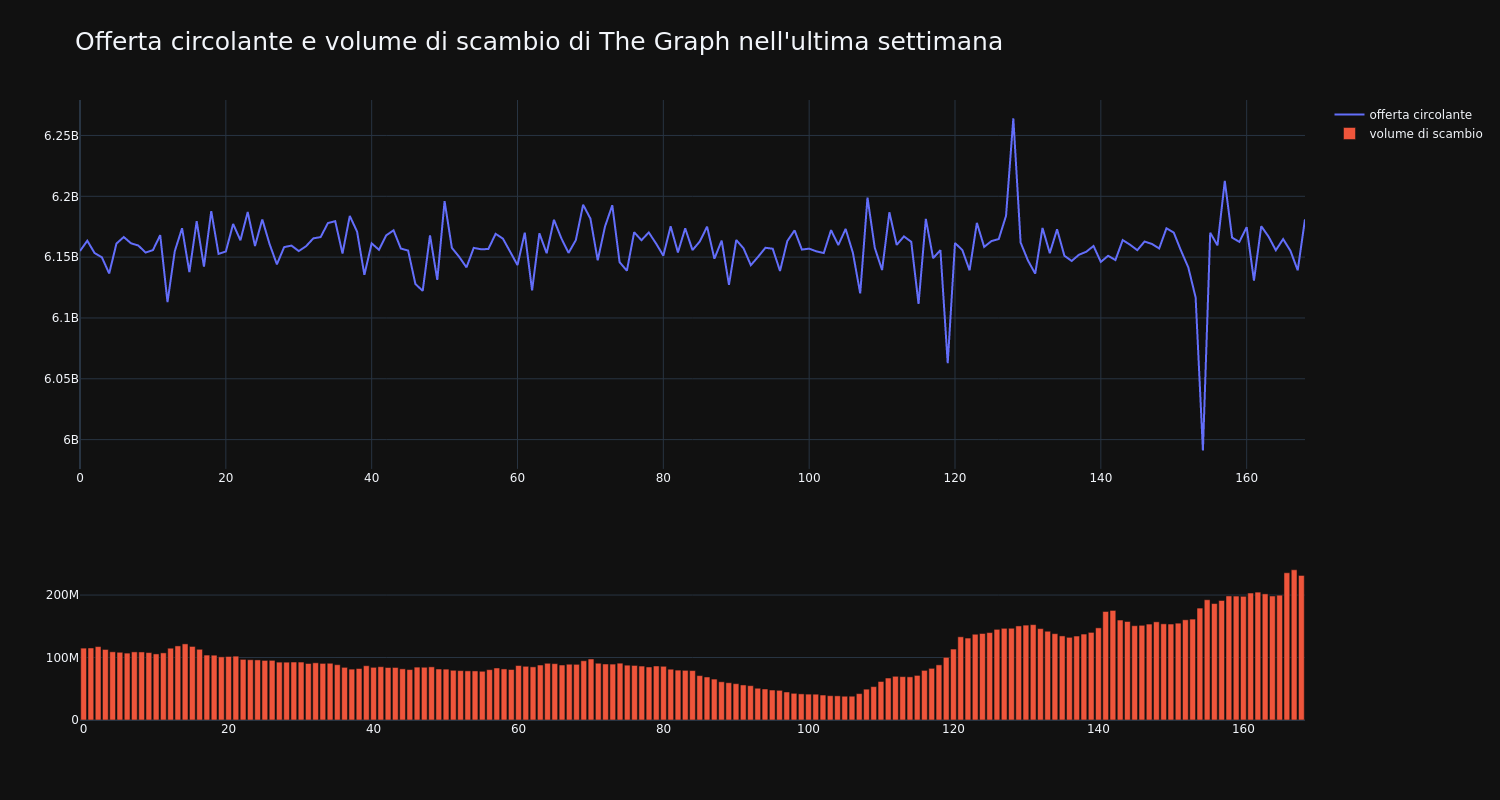Click the 200M label on the volume chart
The image size is (1500, 800).
(x=62, y=595)
